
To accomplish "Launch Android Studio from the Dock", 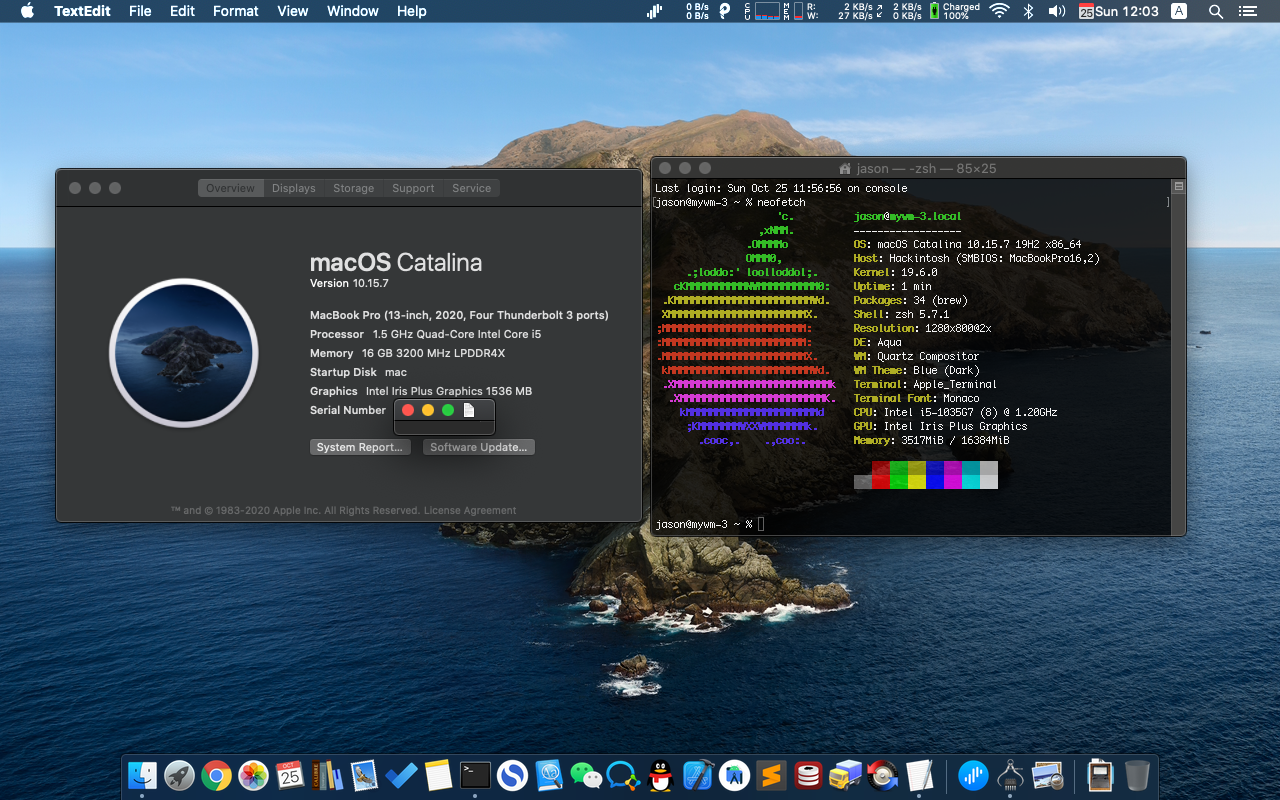I will click(x=734, y=775).
